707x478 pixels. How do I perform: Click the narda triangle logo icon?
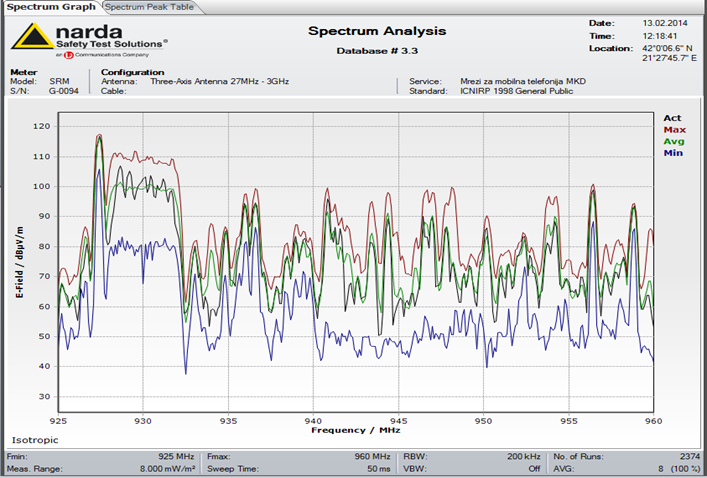(x=28, y=38)
